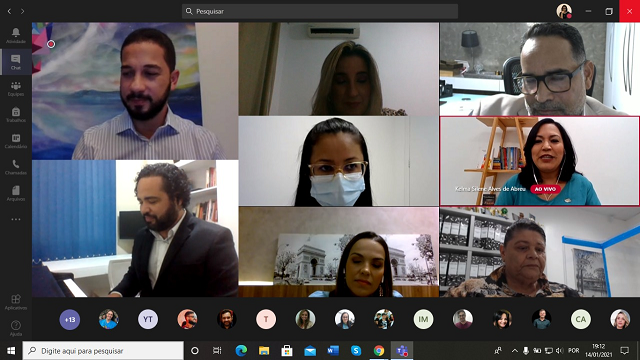This screenshot has height=360, width=640.
Task: Open Aplicativos icon in sidebar
Action: (16, 302)
